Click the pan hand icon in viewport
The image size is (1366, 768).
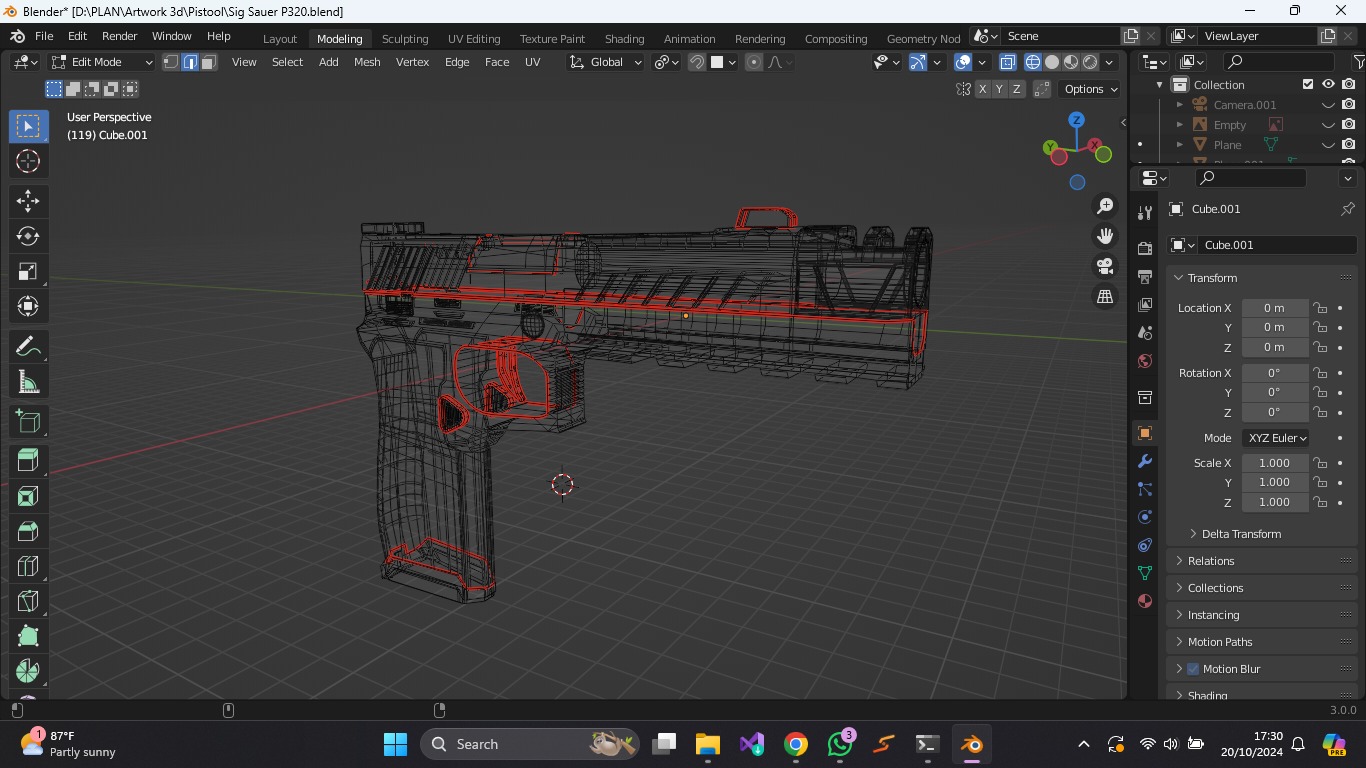[1105, 236]
